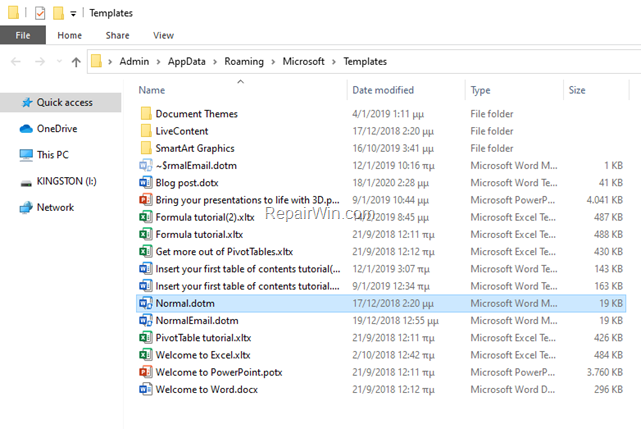The width and height of the screenshot is (641, 429).
Task: Click the folder icon in address bar
Action: [96, 61]
